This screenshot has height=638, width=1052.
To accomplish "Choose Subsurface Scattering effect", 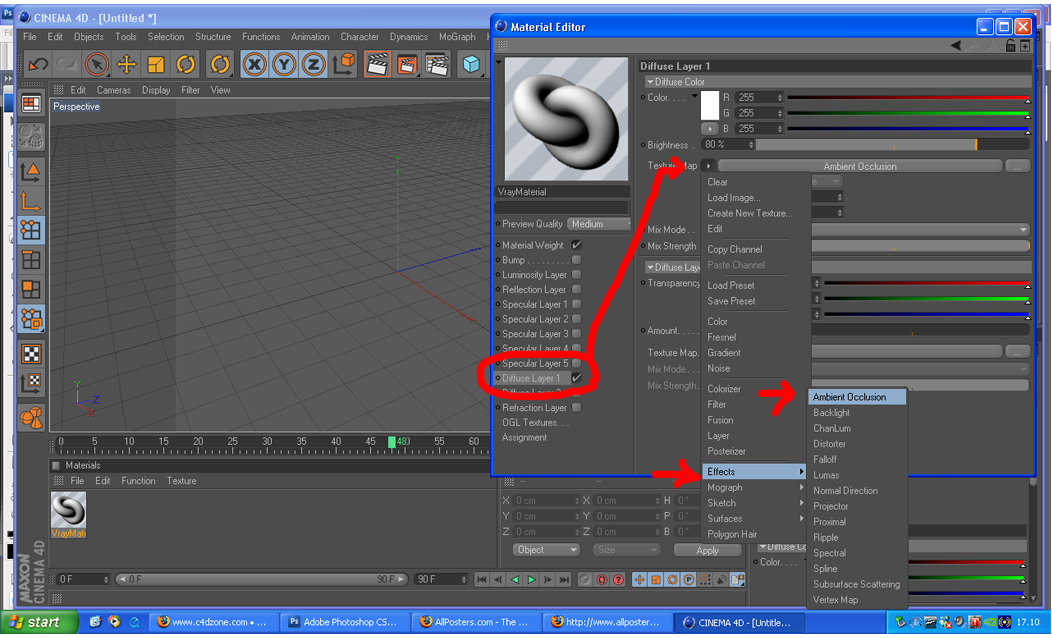I will coord(856,584).
